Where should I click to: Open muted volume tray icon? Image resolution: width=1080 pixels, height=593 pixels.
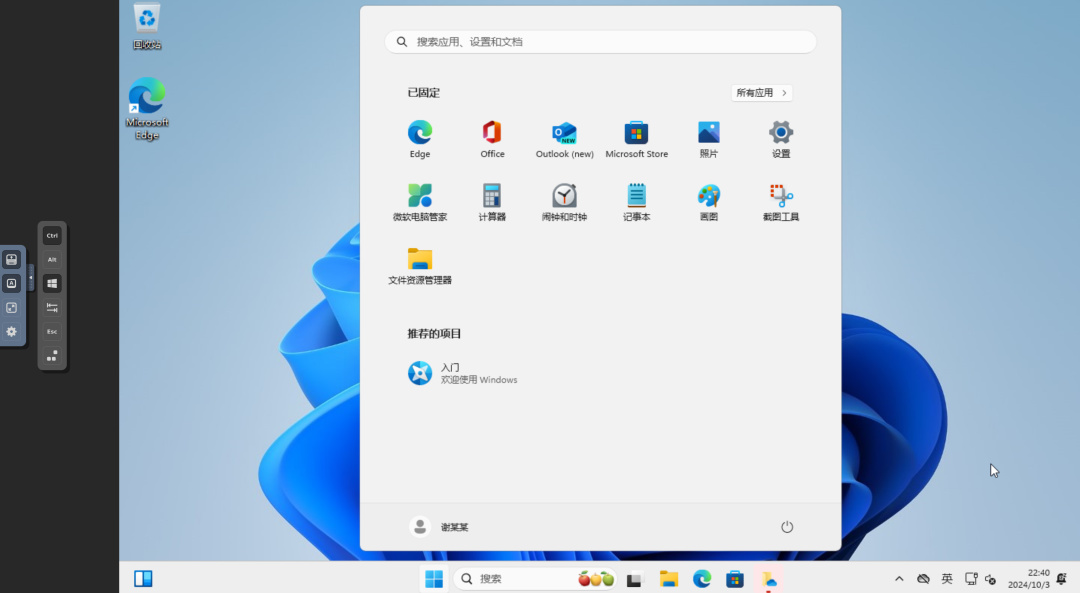pyautogui.click(x=990, y=579)
